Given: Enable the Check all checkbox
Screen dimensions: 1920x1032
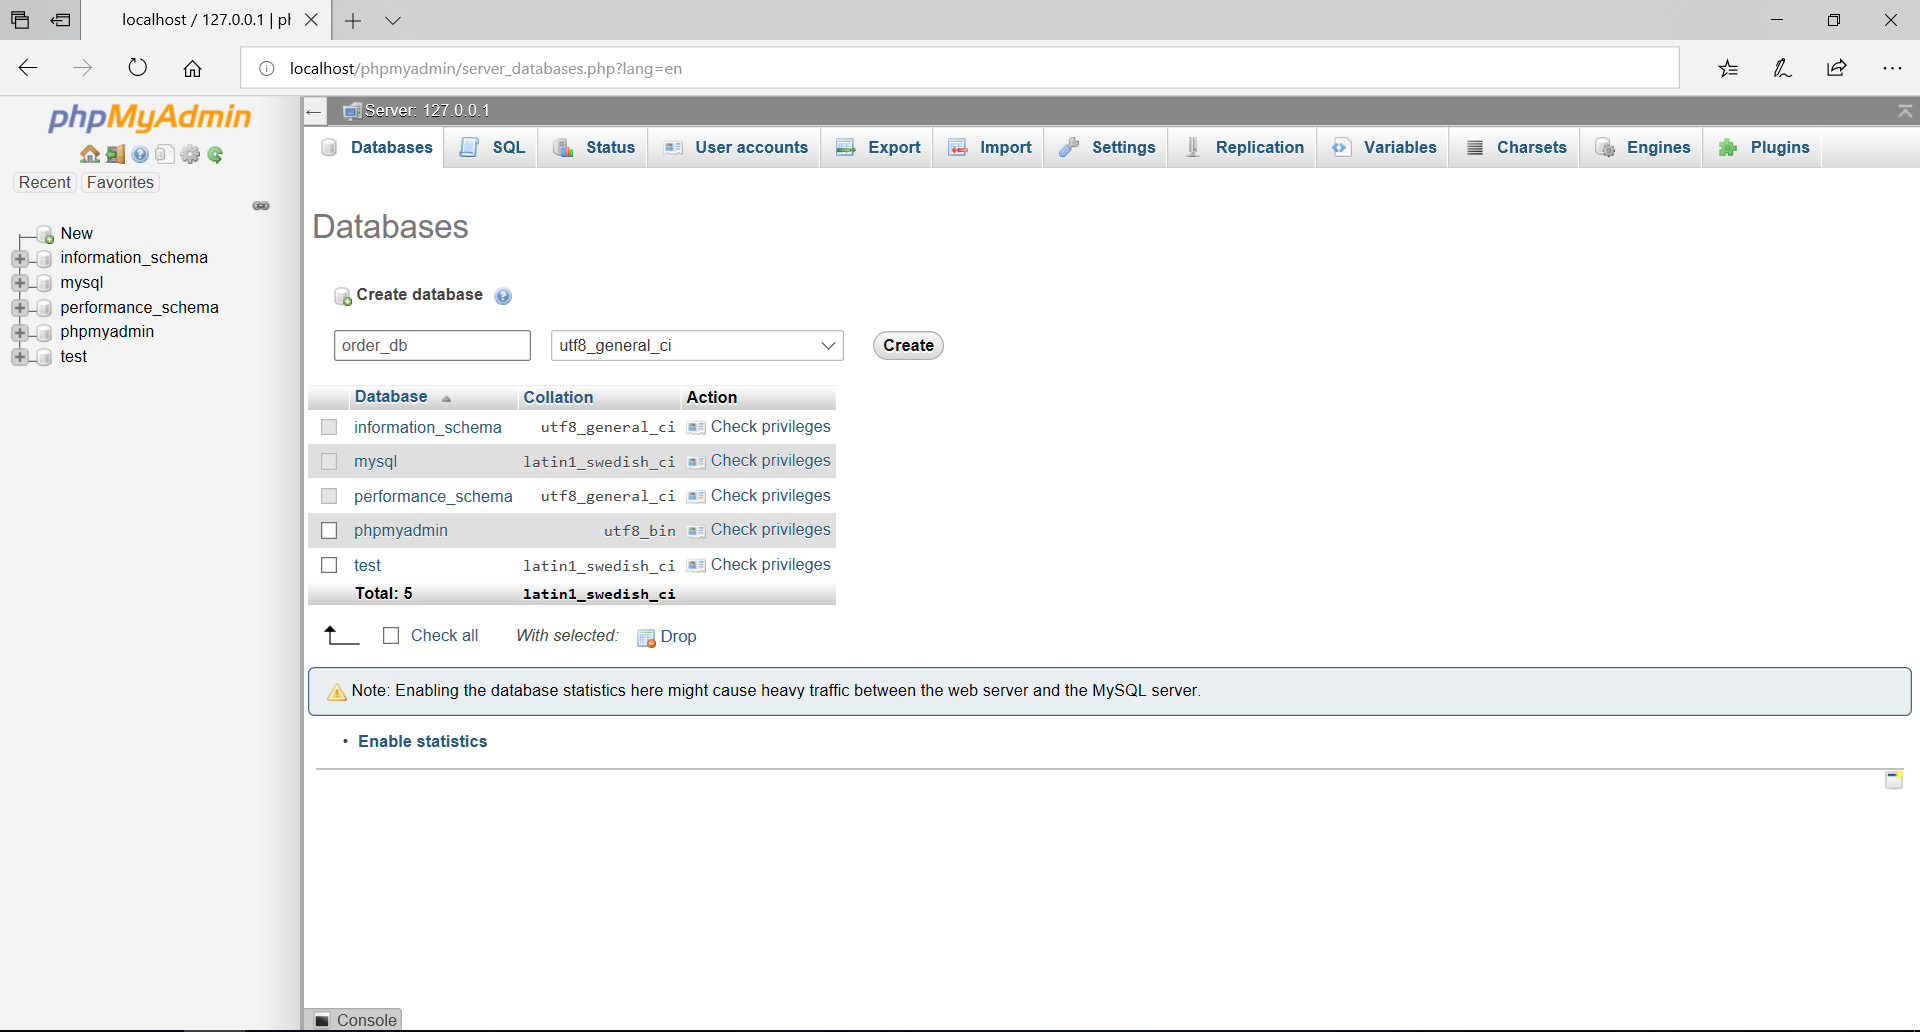Looking at the screenshot, I should click(x=391, y=635).
